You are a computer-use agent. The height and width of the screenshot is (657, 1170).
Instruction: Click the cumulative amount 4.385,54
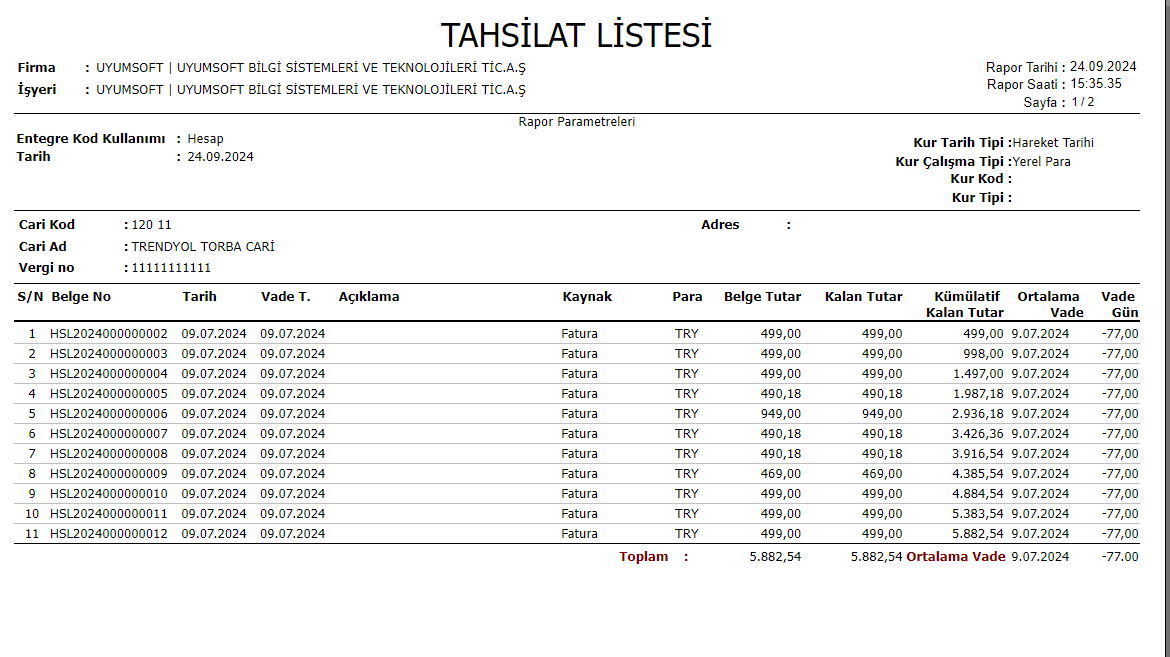977,474
